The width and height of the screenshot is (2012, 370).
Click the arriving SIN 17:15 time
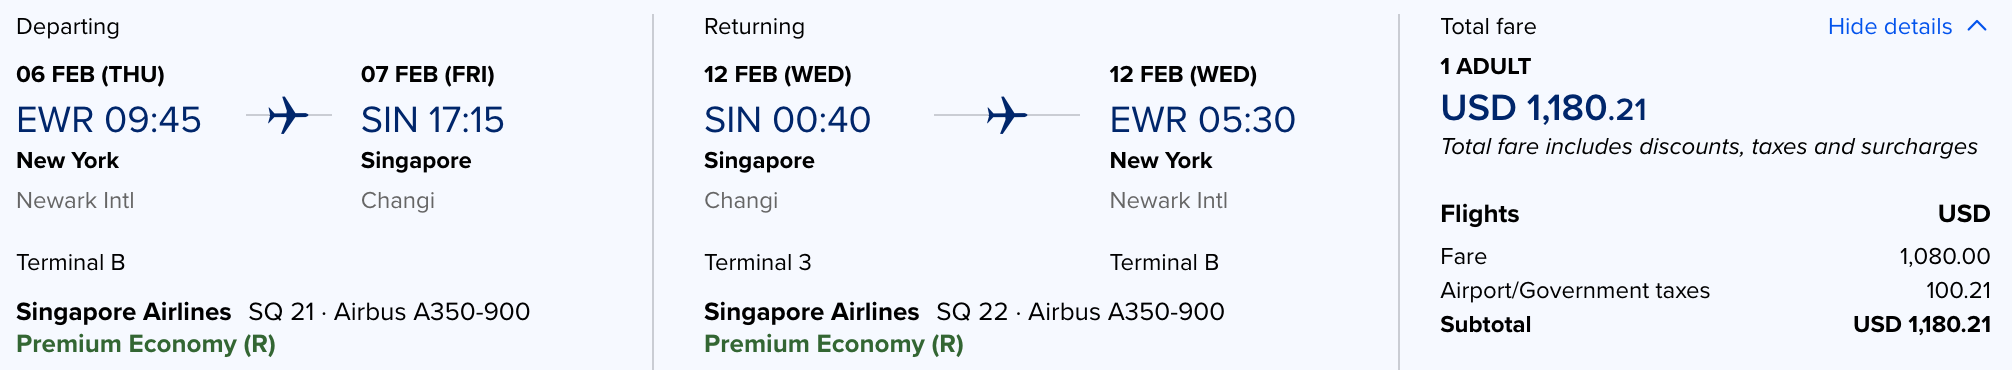coord(432,120)
